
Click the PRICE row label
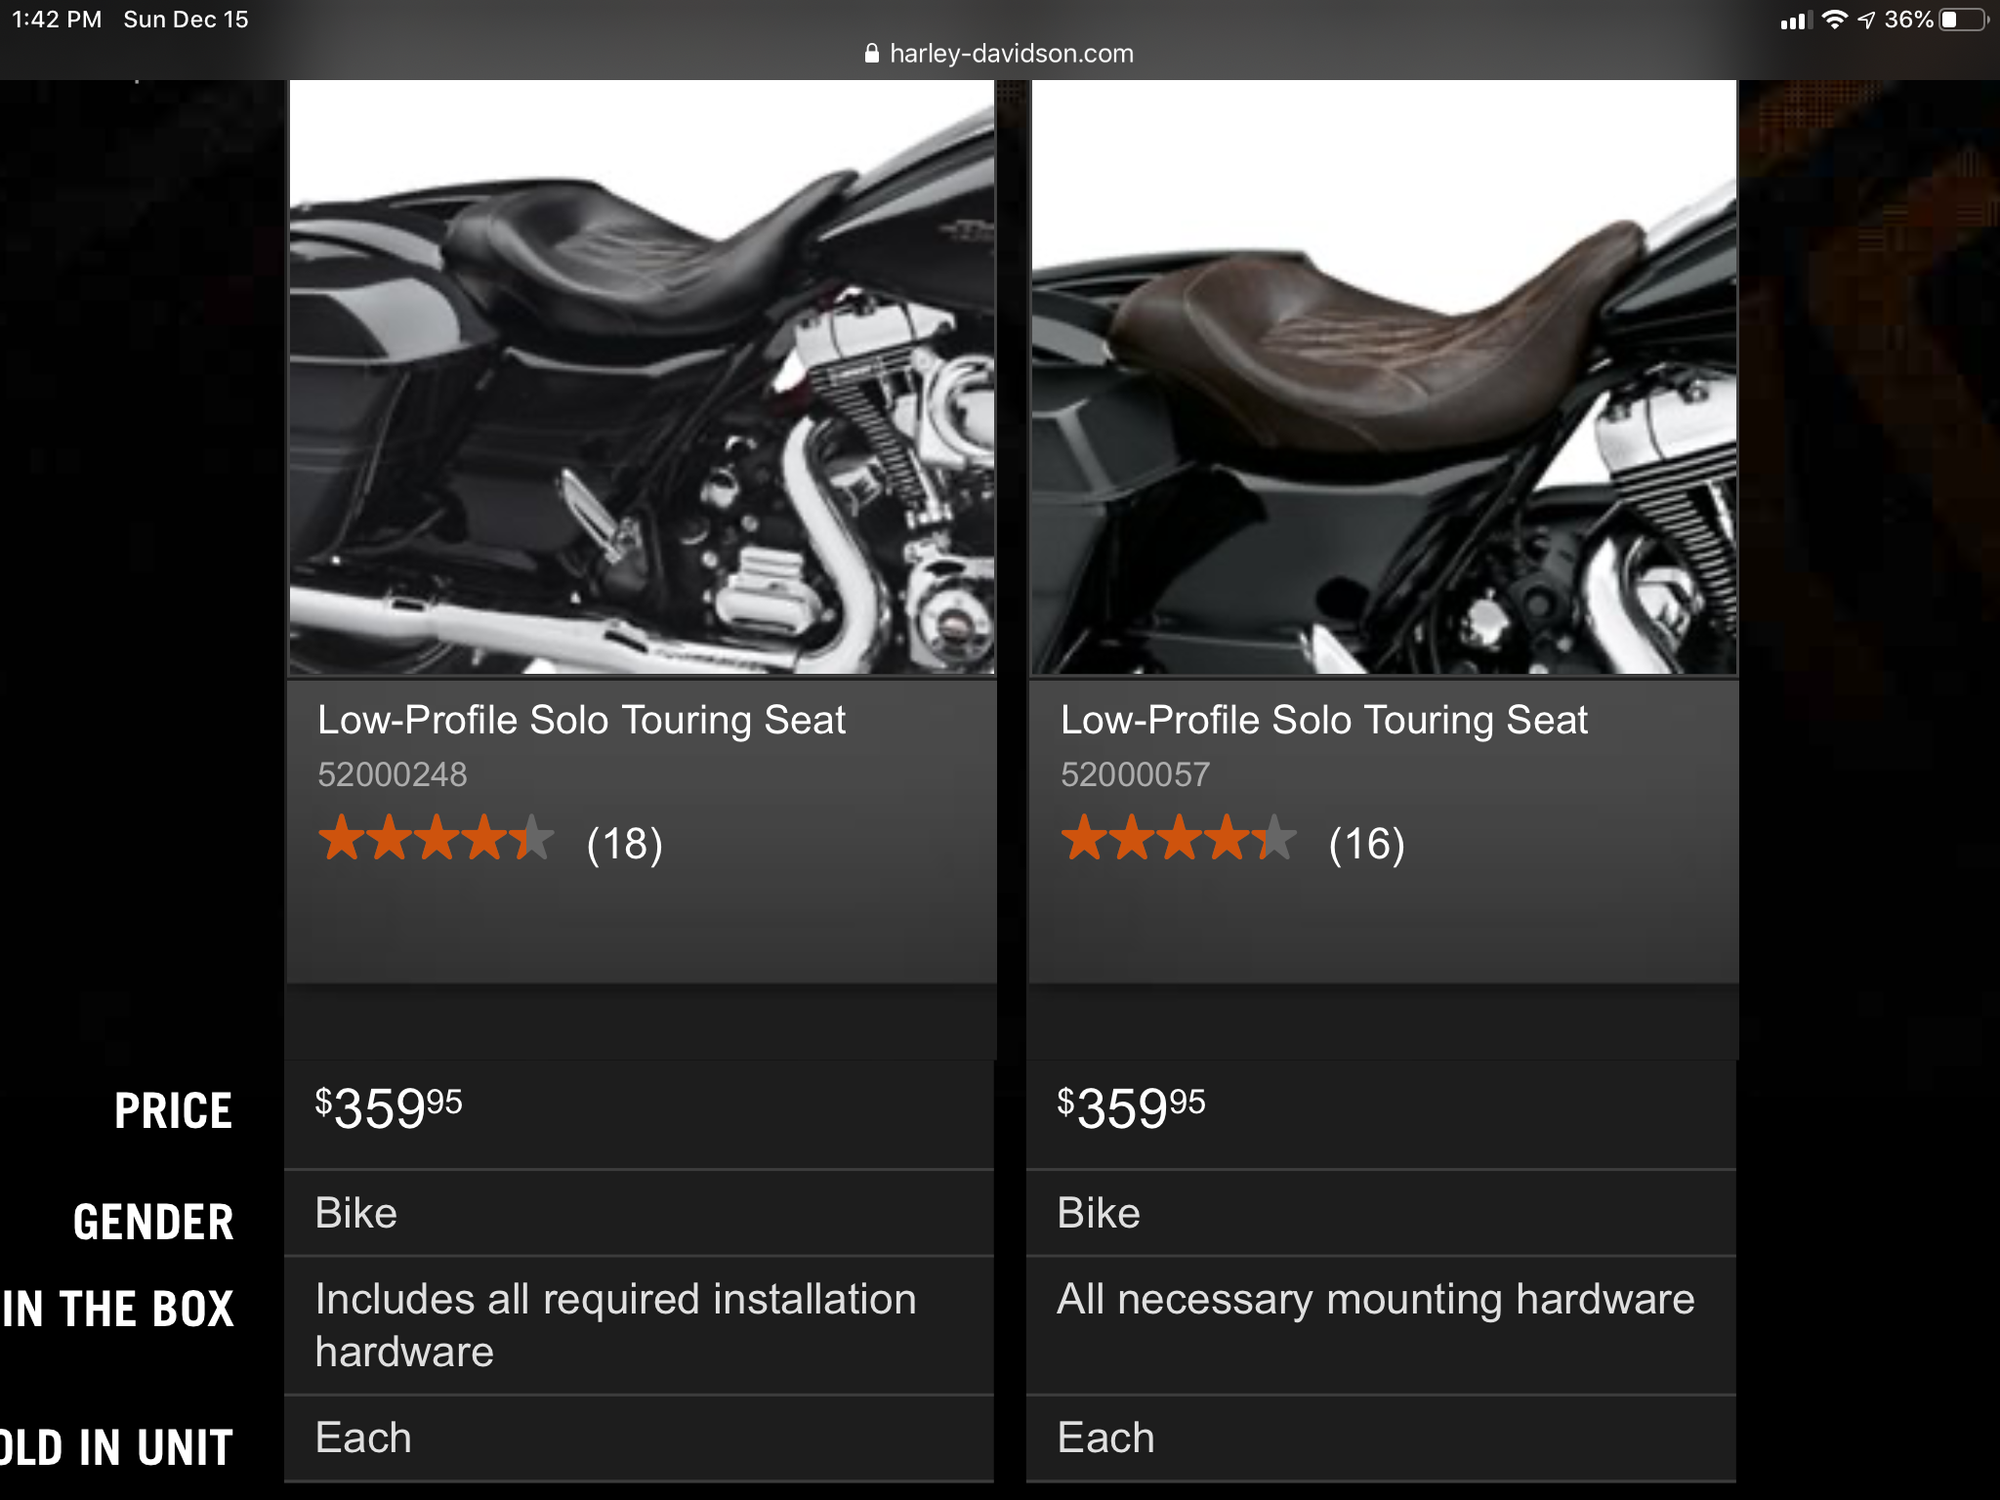(173, 1111)
